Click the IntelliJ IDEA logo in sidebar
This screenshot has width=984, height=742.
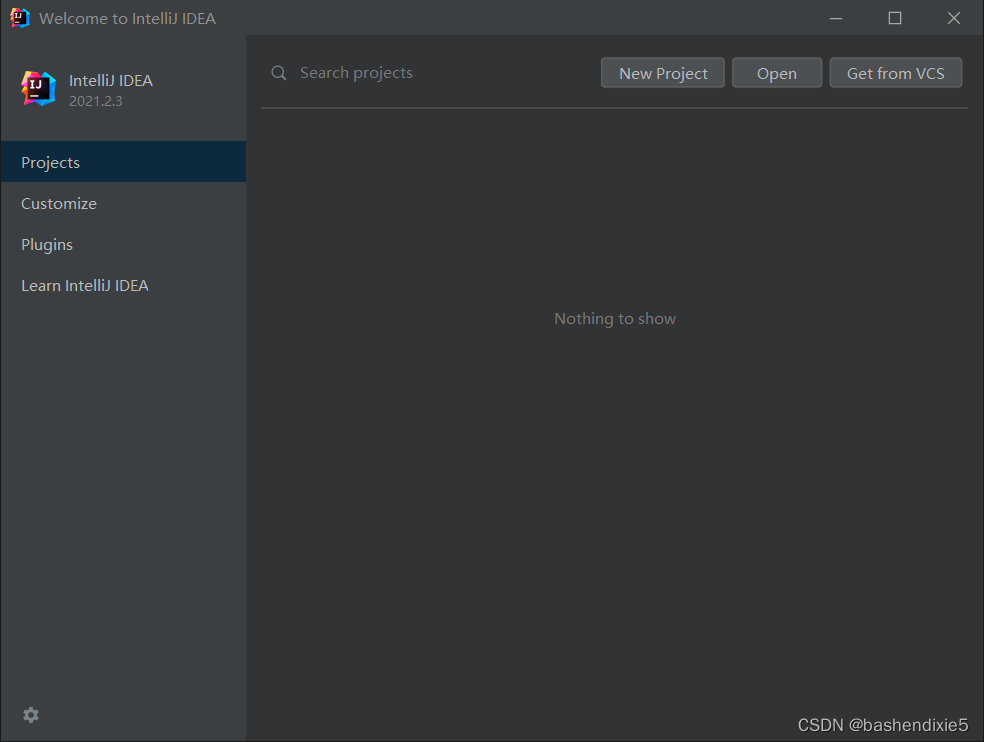[38, 89]
